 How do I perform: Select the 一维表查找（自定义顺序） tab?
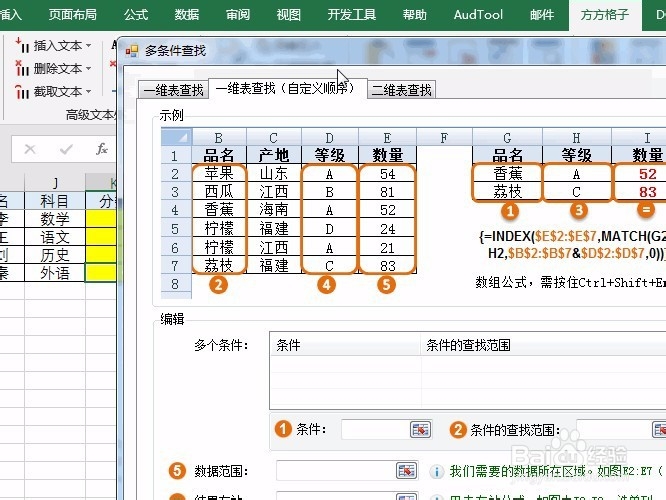[288, 88]
